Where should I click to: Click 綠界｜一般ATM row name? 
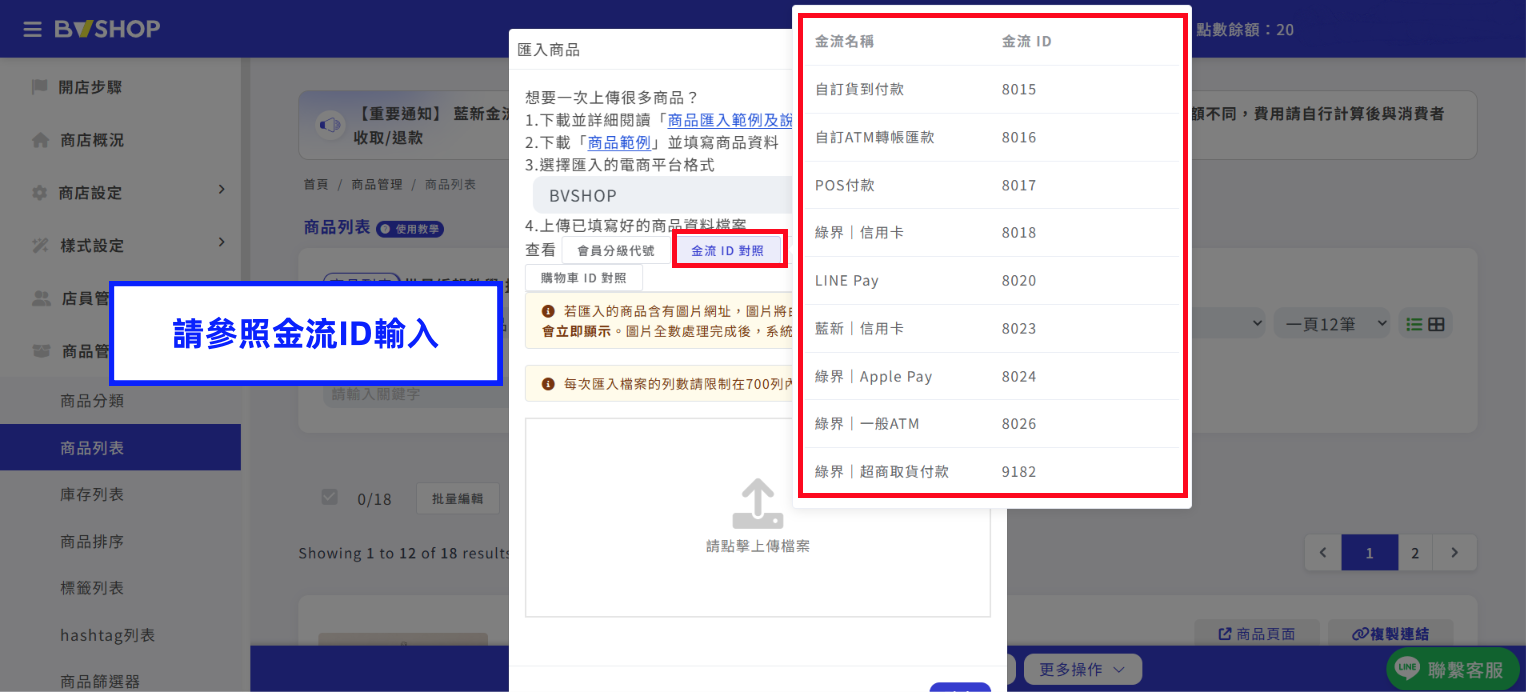tap(867, 423)
